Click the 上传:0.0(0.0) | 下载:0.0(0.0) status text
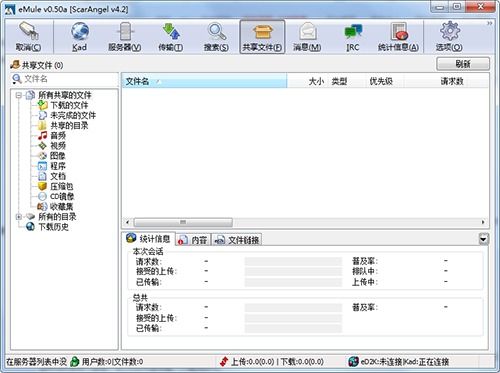Image resolution: width=500 pixels, height=373 pixels. click(x=277, y=362)
